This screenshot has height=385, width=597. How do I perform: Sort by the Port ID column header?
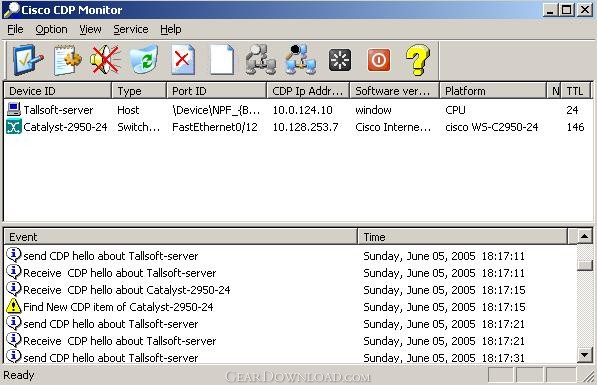click(x=216, y=91)
